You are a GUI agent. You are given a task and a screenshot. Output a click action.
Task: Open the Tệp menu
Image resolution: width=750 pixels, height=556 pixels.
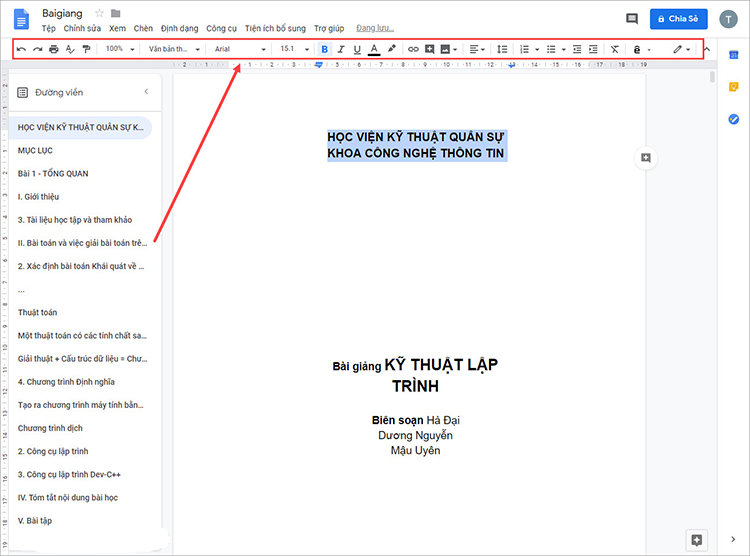[48, 28]
